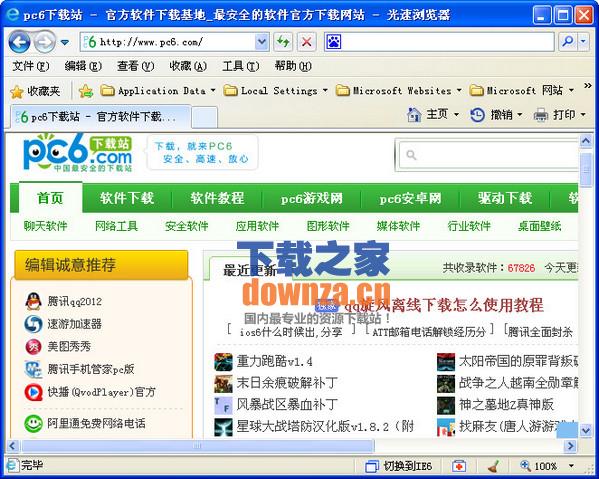
Task: Open the 图形软件 category link
Action: [x=328, y=226]
